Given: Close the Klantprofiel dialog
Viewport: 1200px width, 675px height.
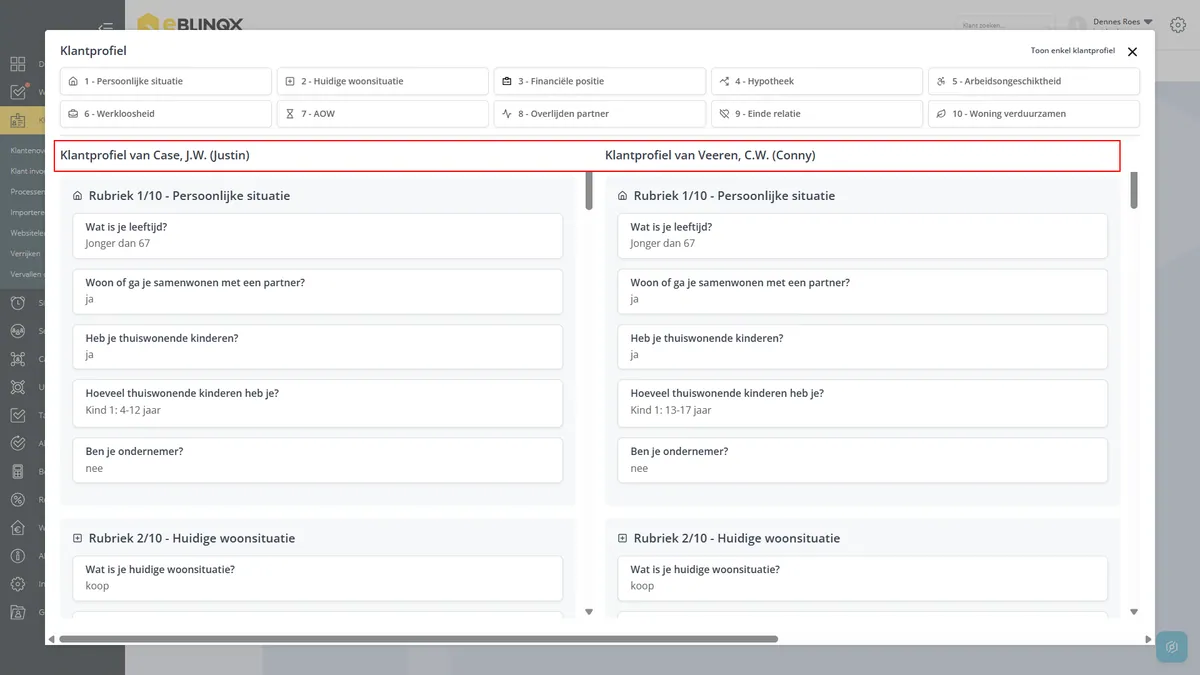Looking at the screenshot, I should click(1132, 52).
